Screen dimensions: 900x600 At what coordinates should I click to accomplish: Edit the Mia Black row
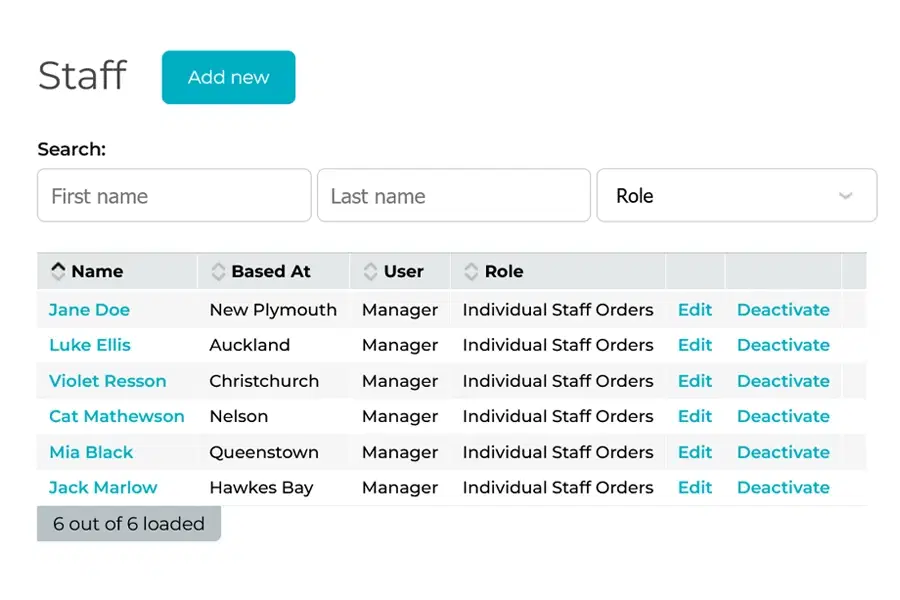695,452
